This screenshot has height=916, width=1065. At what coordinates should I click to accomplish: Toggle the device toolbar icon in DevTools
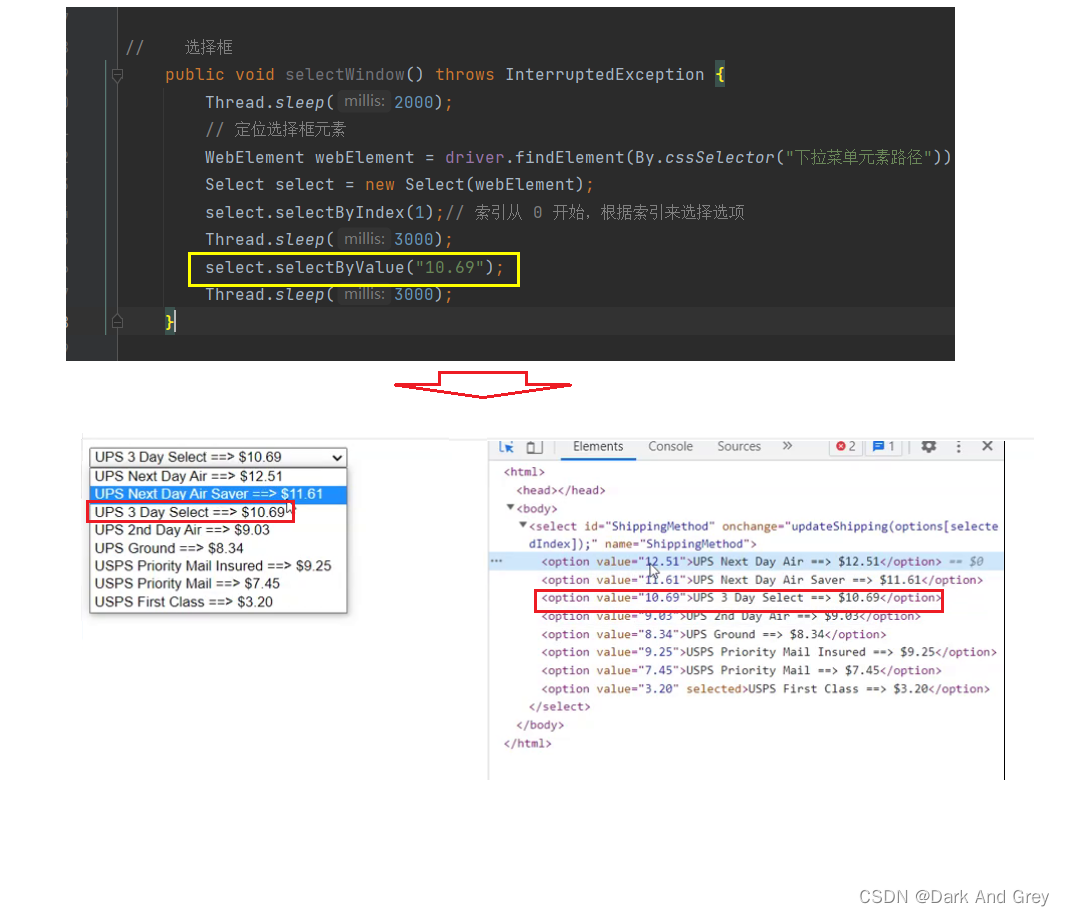(x=535, y=447)
